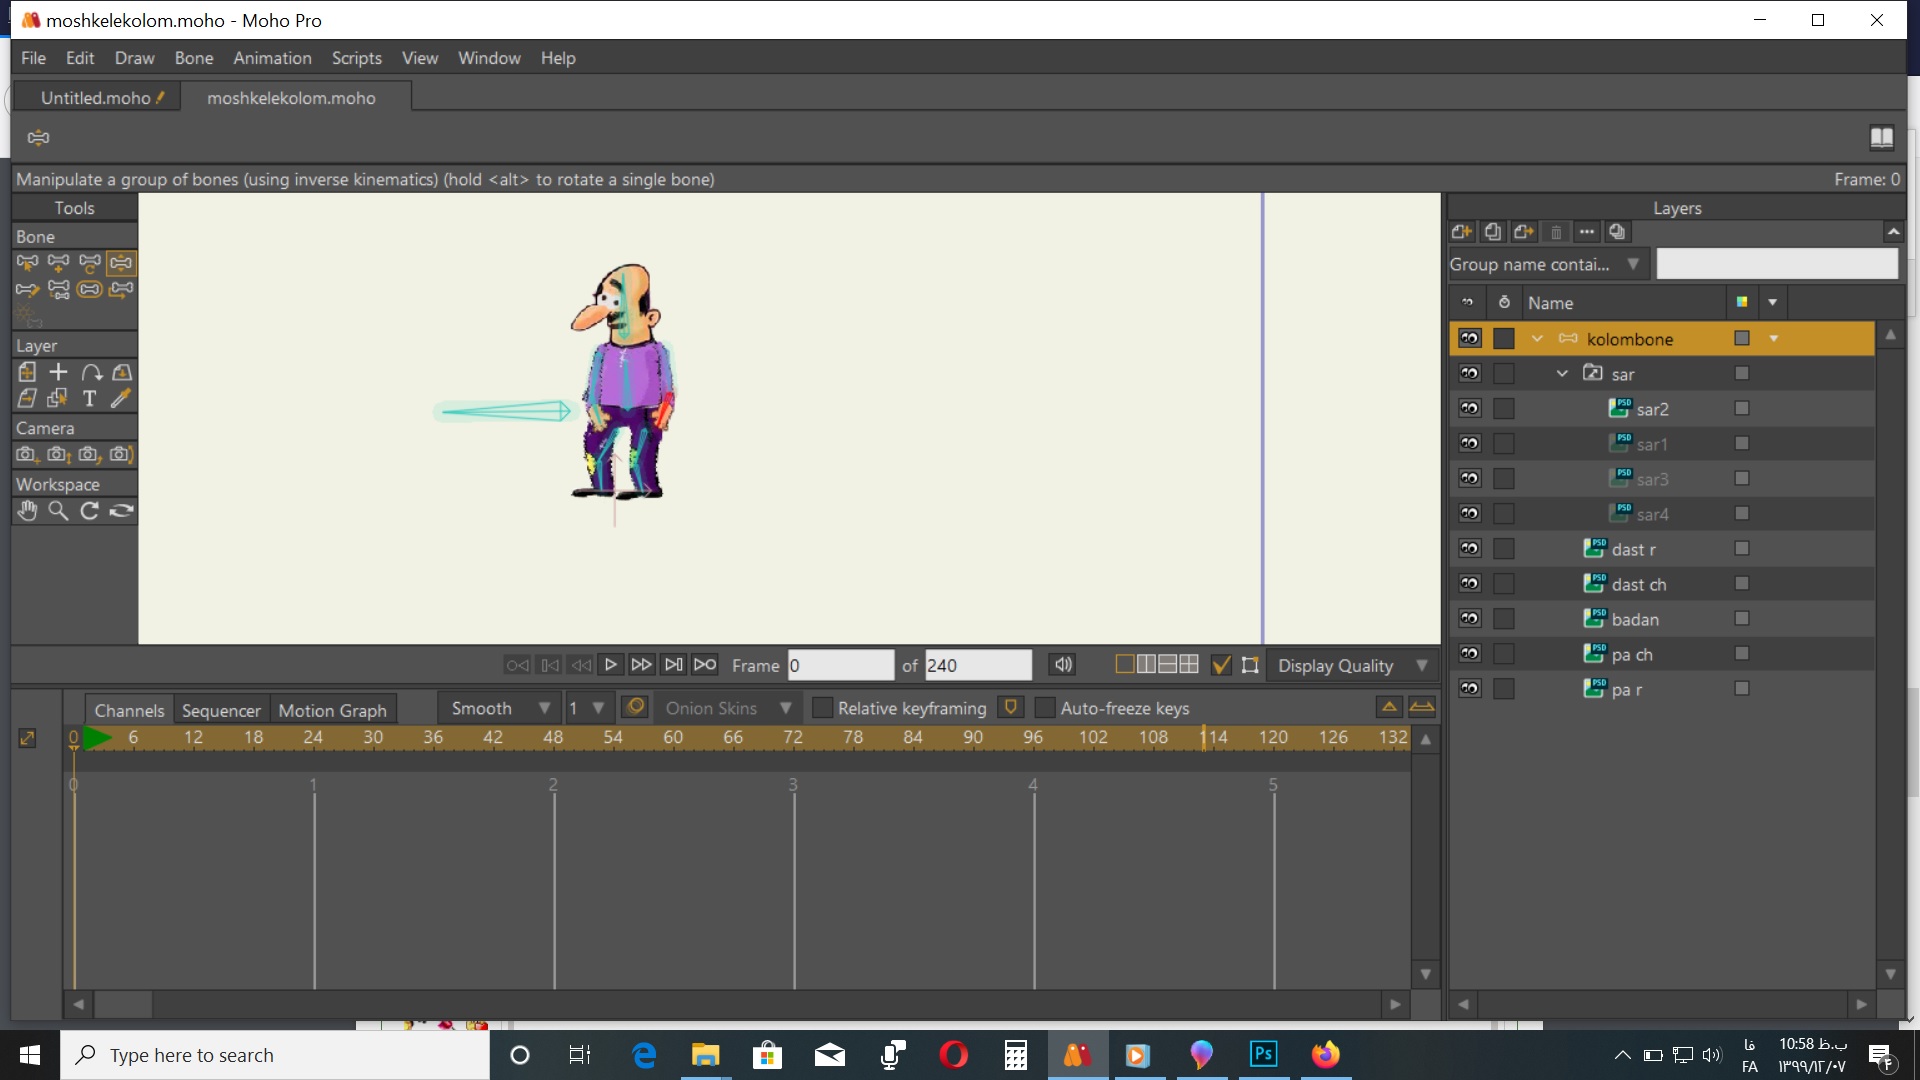Open the Smooth interpolation dropdown
The height and width of the screenshot is (1080, 1920).
[542, 708]
